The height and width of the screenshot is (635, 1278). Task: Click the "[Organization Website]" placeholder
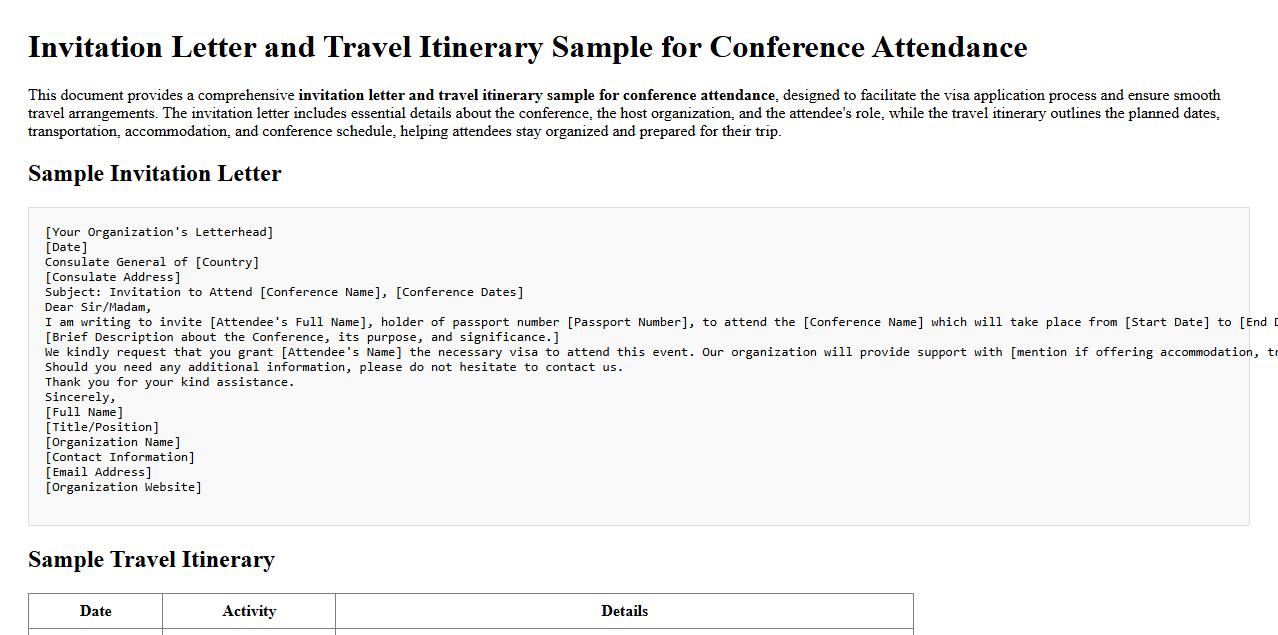(x=123, y=487)
